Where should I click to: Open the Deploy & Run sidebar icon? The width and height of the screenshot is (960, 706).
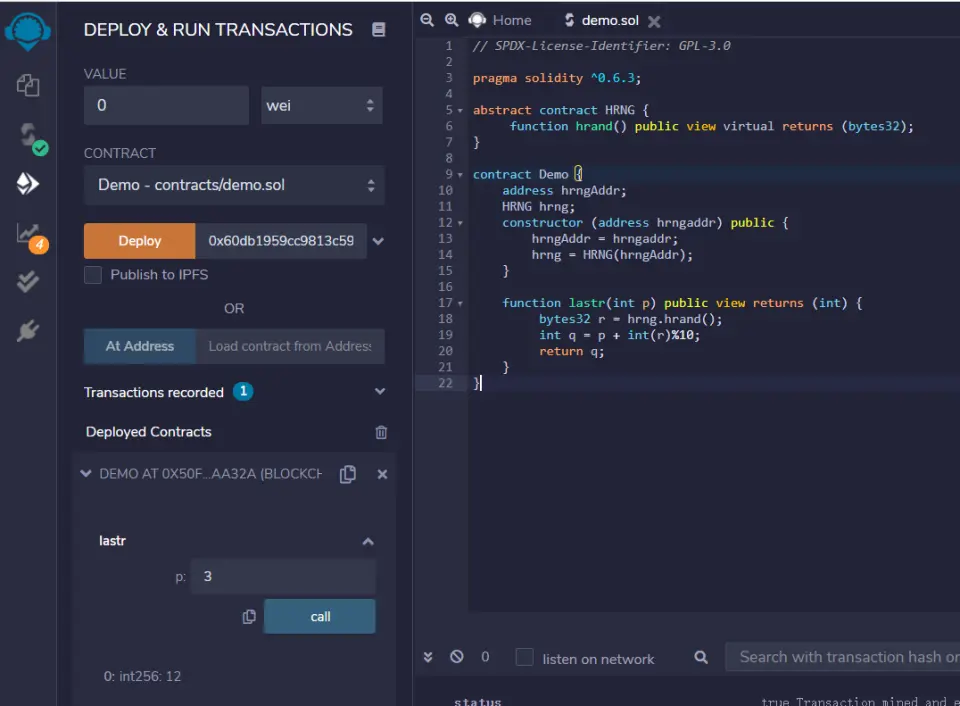click(28, 183)
